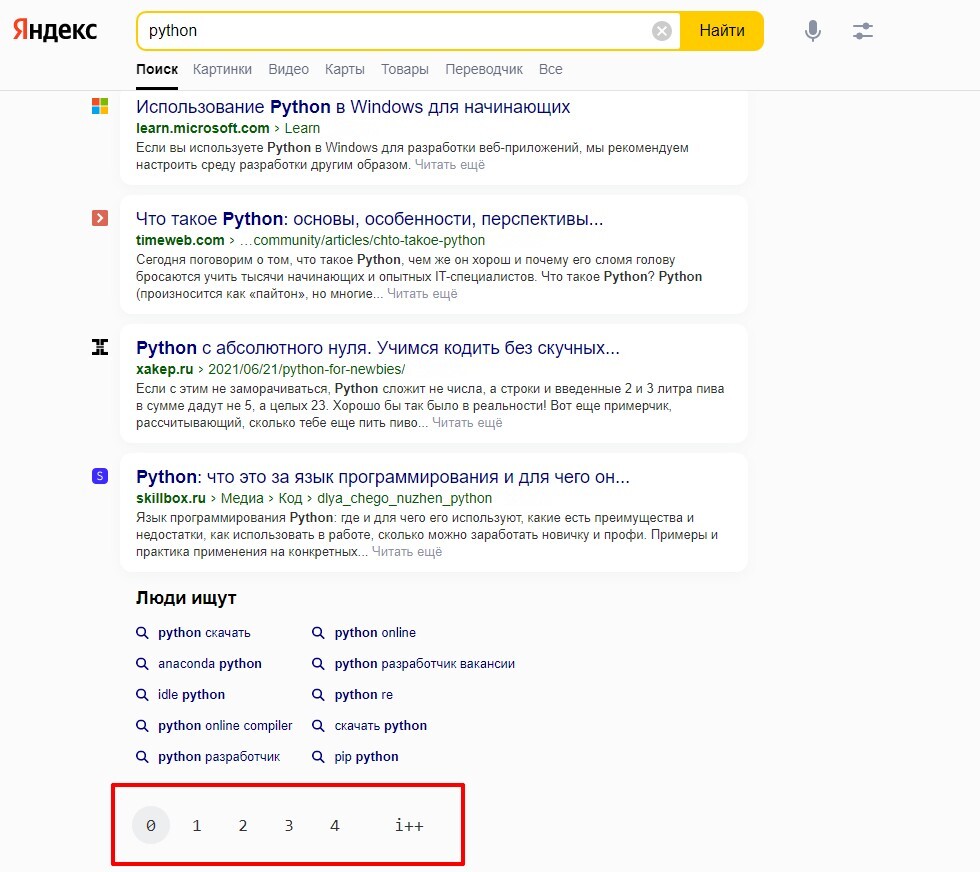The image size is (980, 872).
Task: Click timeweb.com domain link
Action: [x=180, y=240]
